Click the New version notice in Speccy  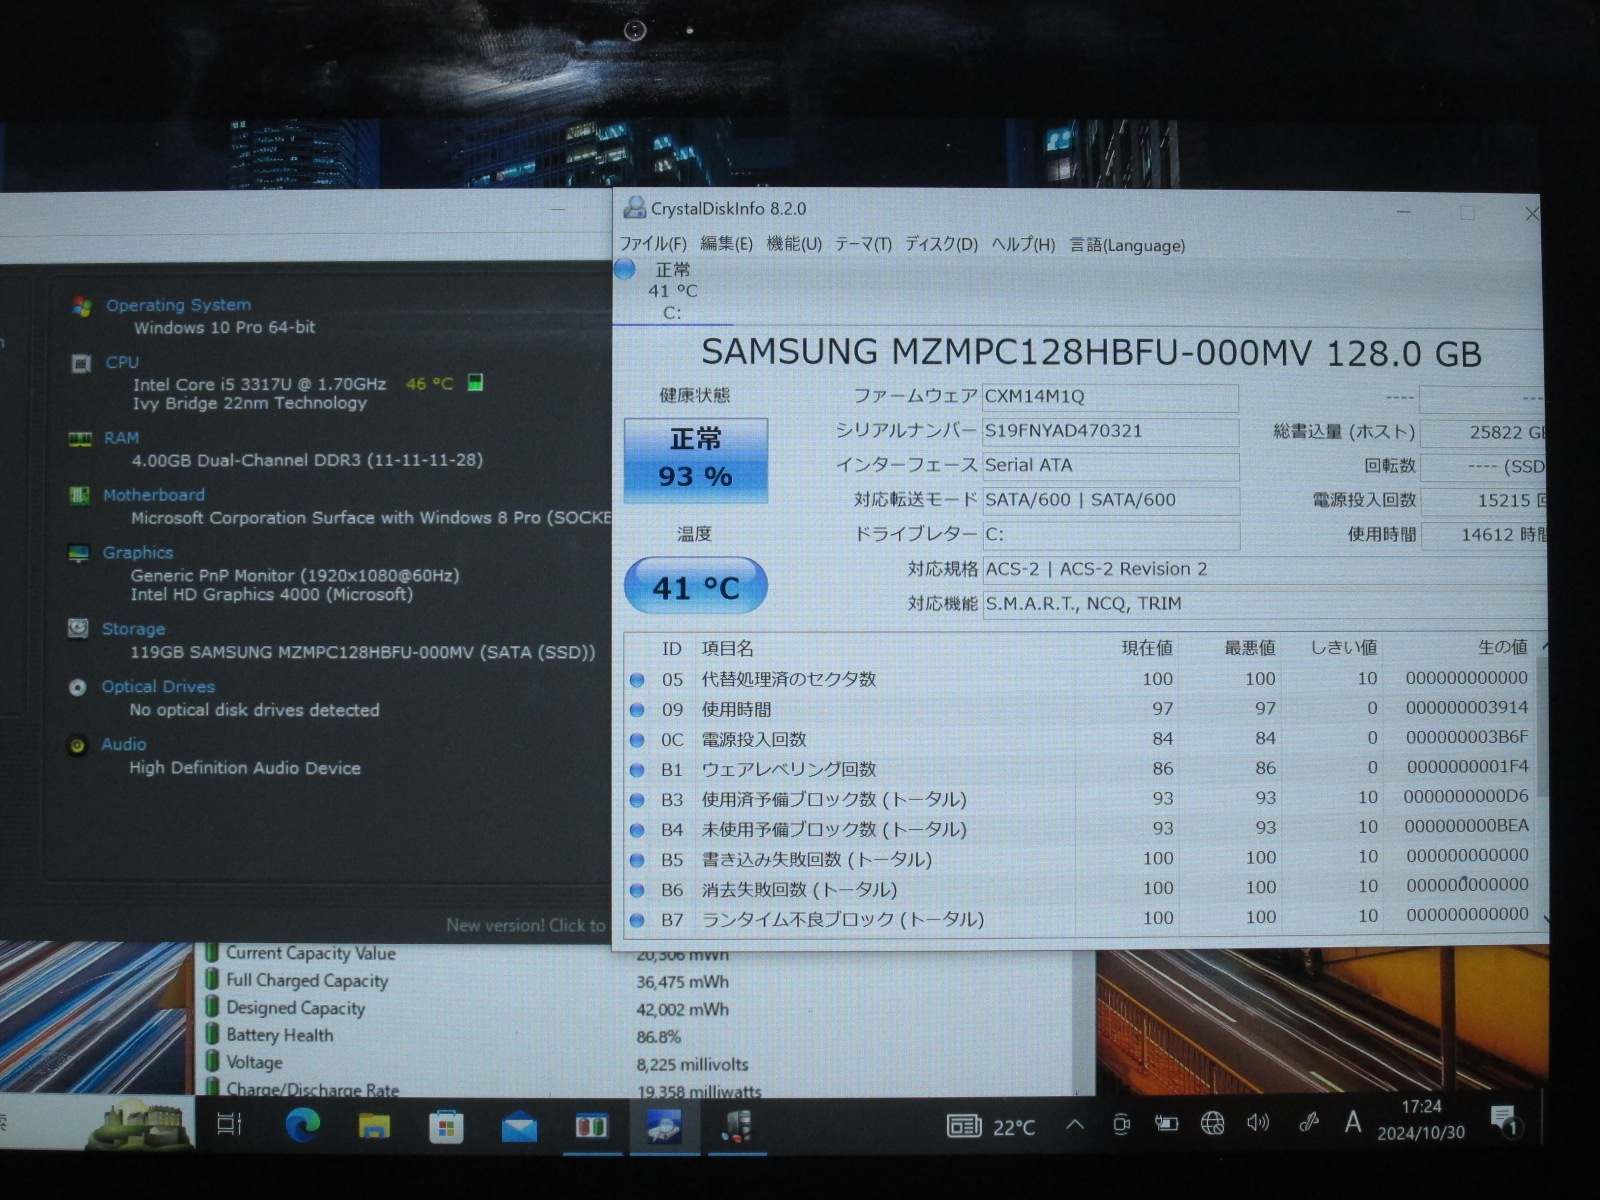526,925
